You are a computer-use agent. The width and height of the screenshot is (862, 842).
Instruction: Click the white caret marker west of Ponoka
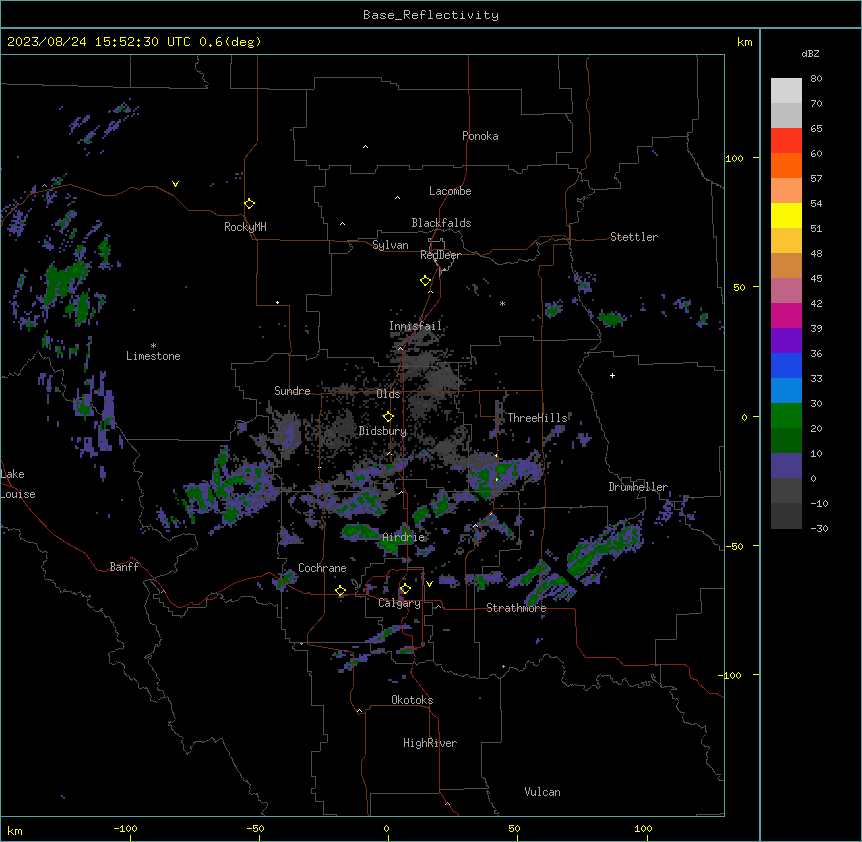(x=365, y=147)
